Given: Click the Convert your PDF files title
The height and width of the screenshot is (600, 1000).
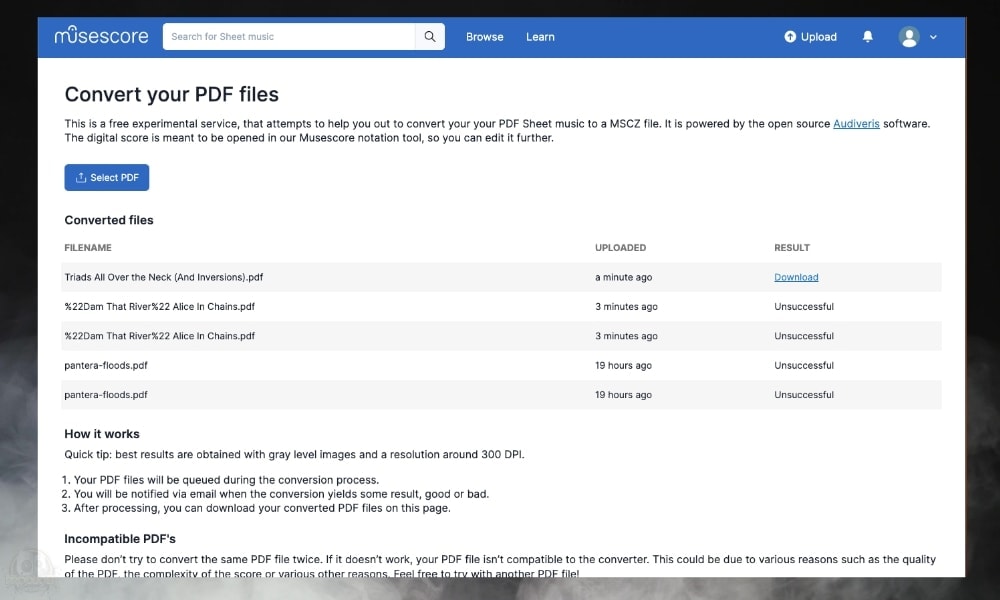Looking at the screenshot, I should (172, 94).
